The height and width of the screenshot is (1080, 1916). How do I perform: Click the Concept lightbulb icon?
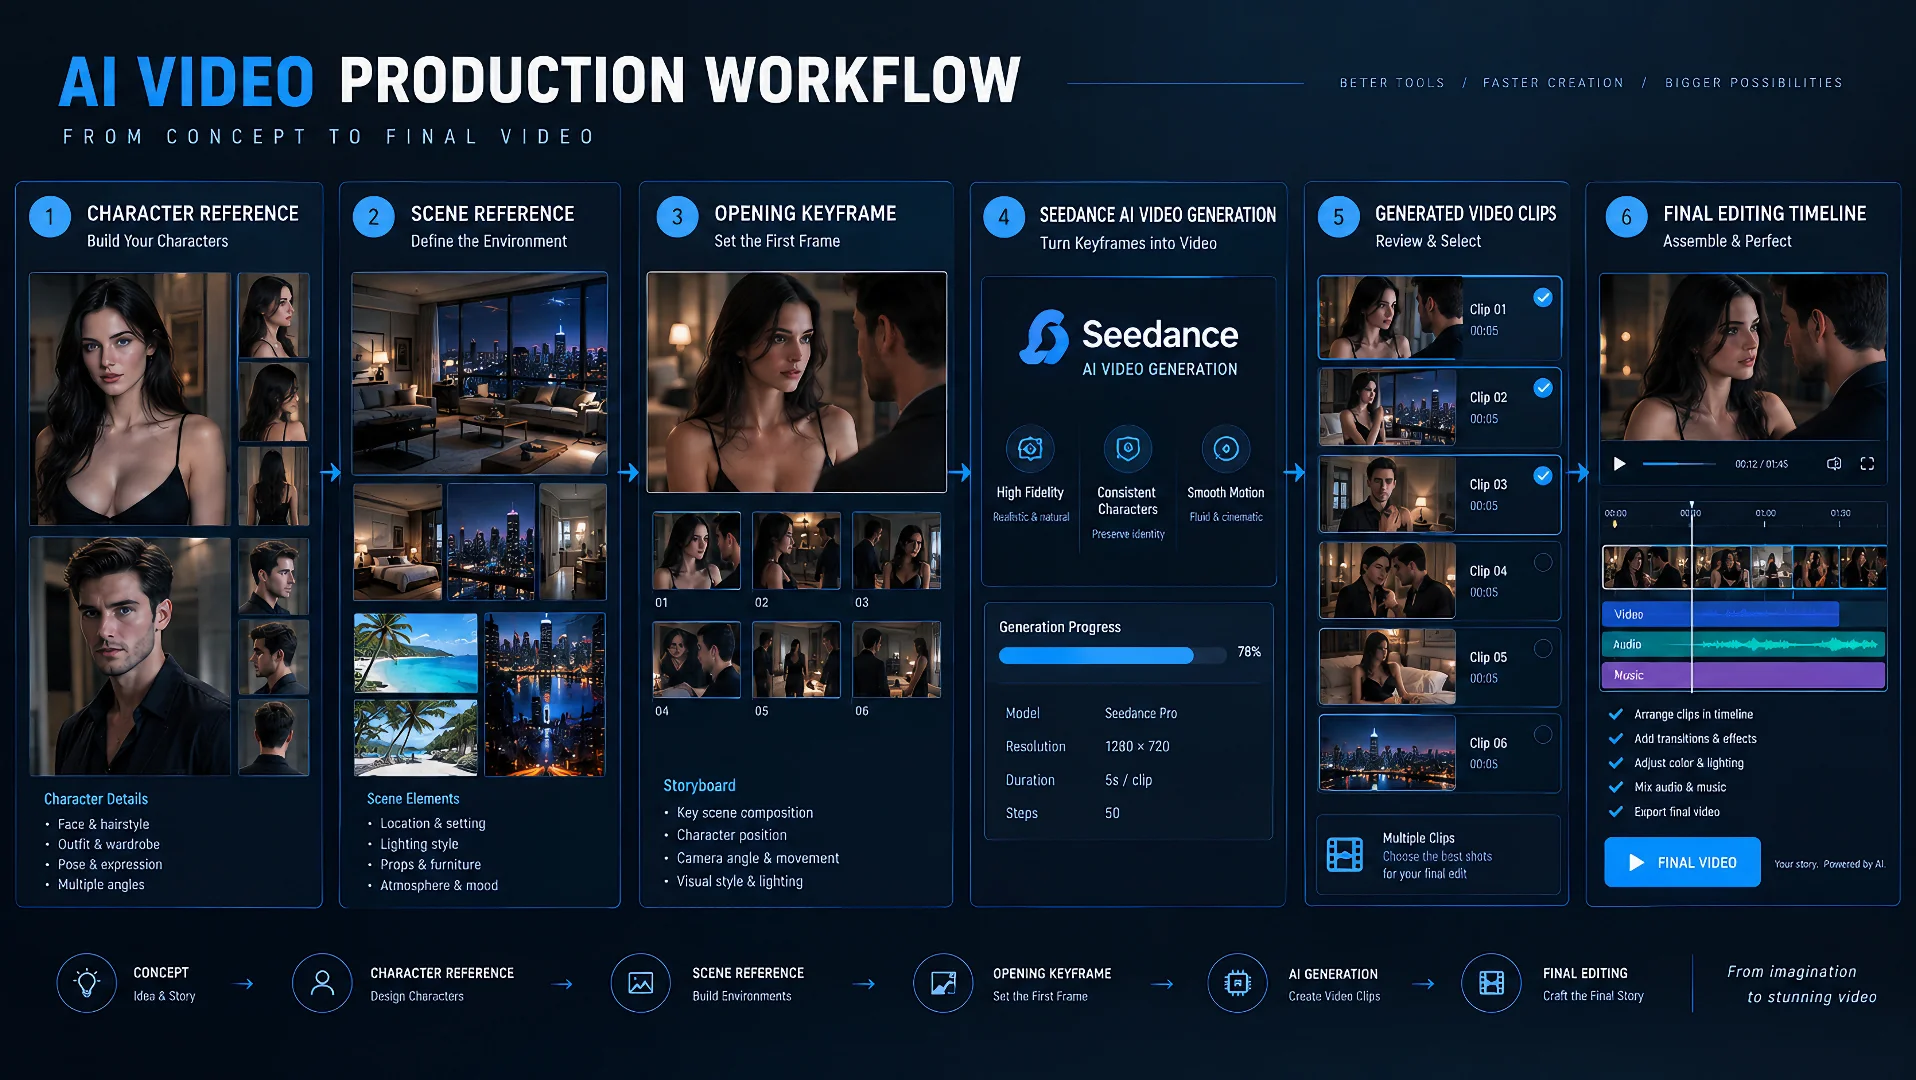click(87, 983)
